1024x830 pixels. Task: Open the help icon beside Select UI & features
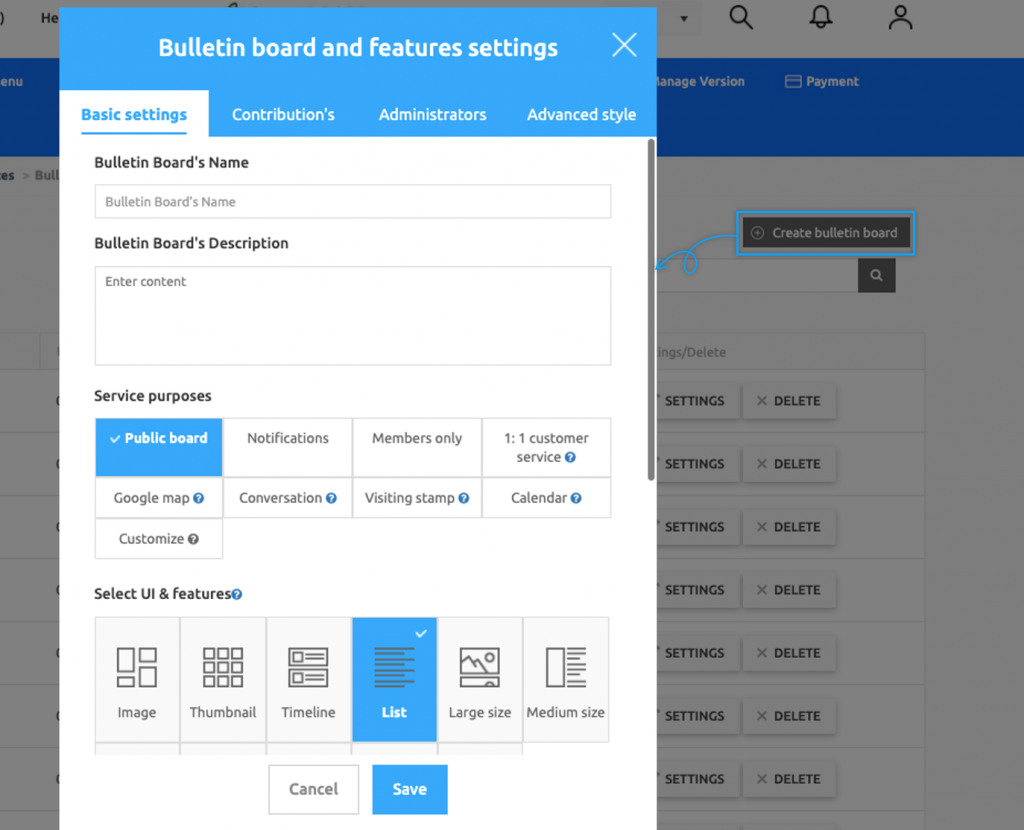coord(237,594)
